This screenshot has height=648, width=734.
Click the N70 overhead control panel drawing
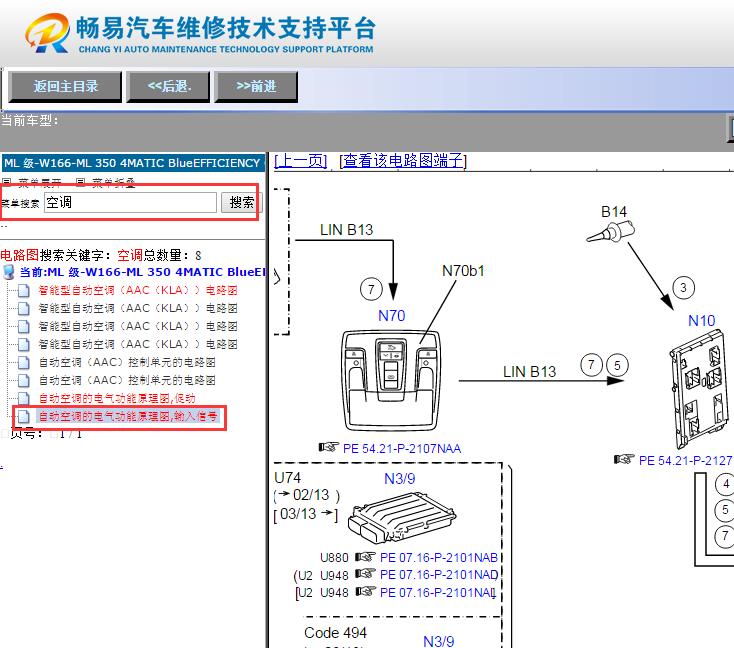coord(391,381)
